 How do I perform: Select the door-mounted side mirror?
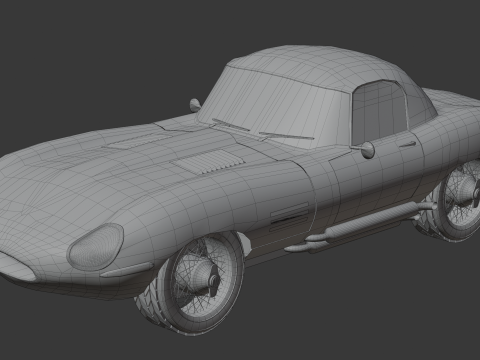(367, 150)
